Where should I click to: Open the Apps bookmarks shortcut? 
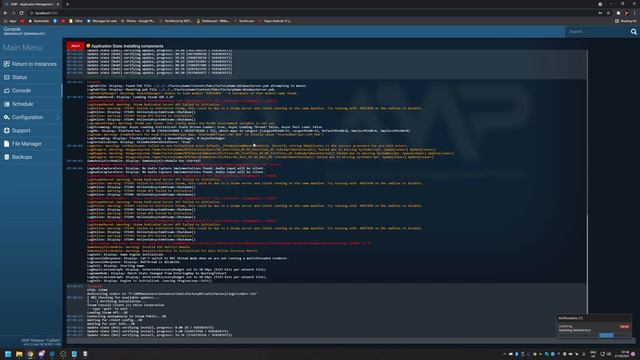(10, 21)
